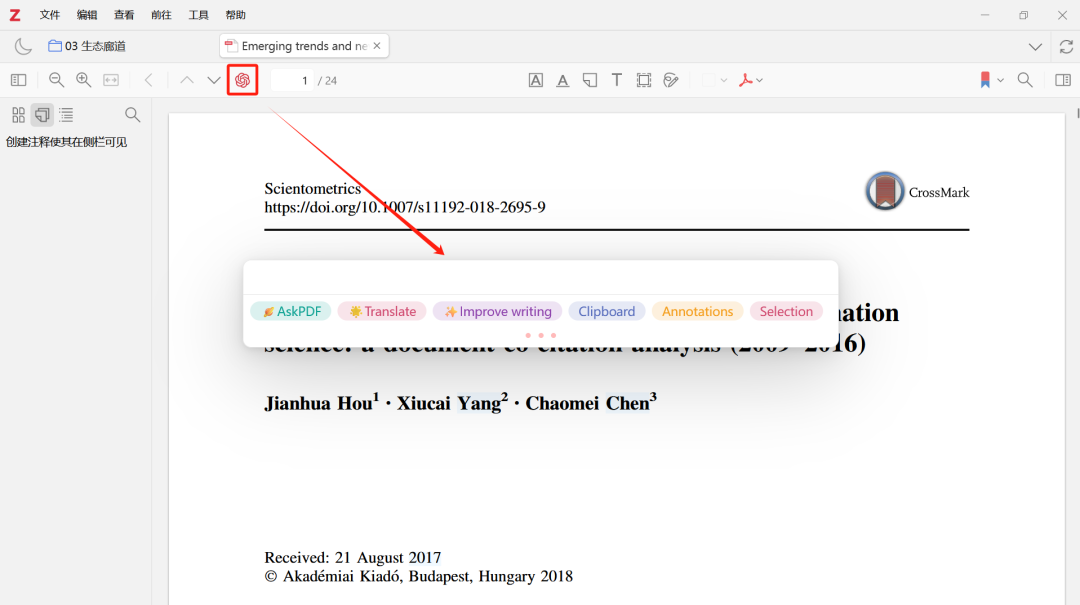Image resolution: width=1080 pixels, height=605 pixels.
Task: Open the bookmark color dropdown
Action: point(991,80)
